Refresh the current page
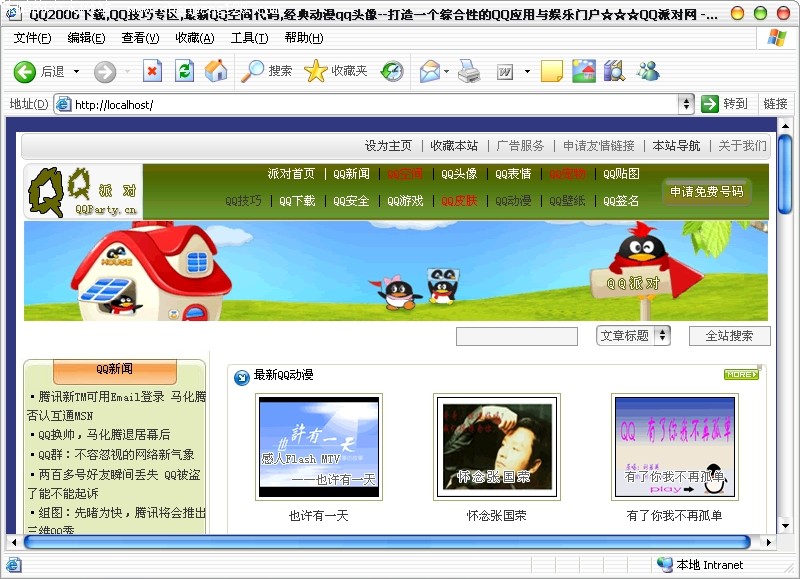Image resolution: width=800 pixels, height=579 pixels. [x=184, y=71]
